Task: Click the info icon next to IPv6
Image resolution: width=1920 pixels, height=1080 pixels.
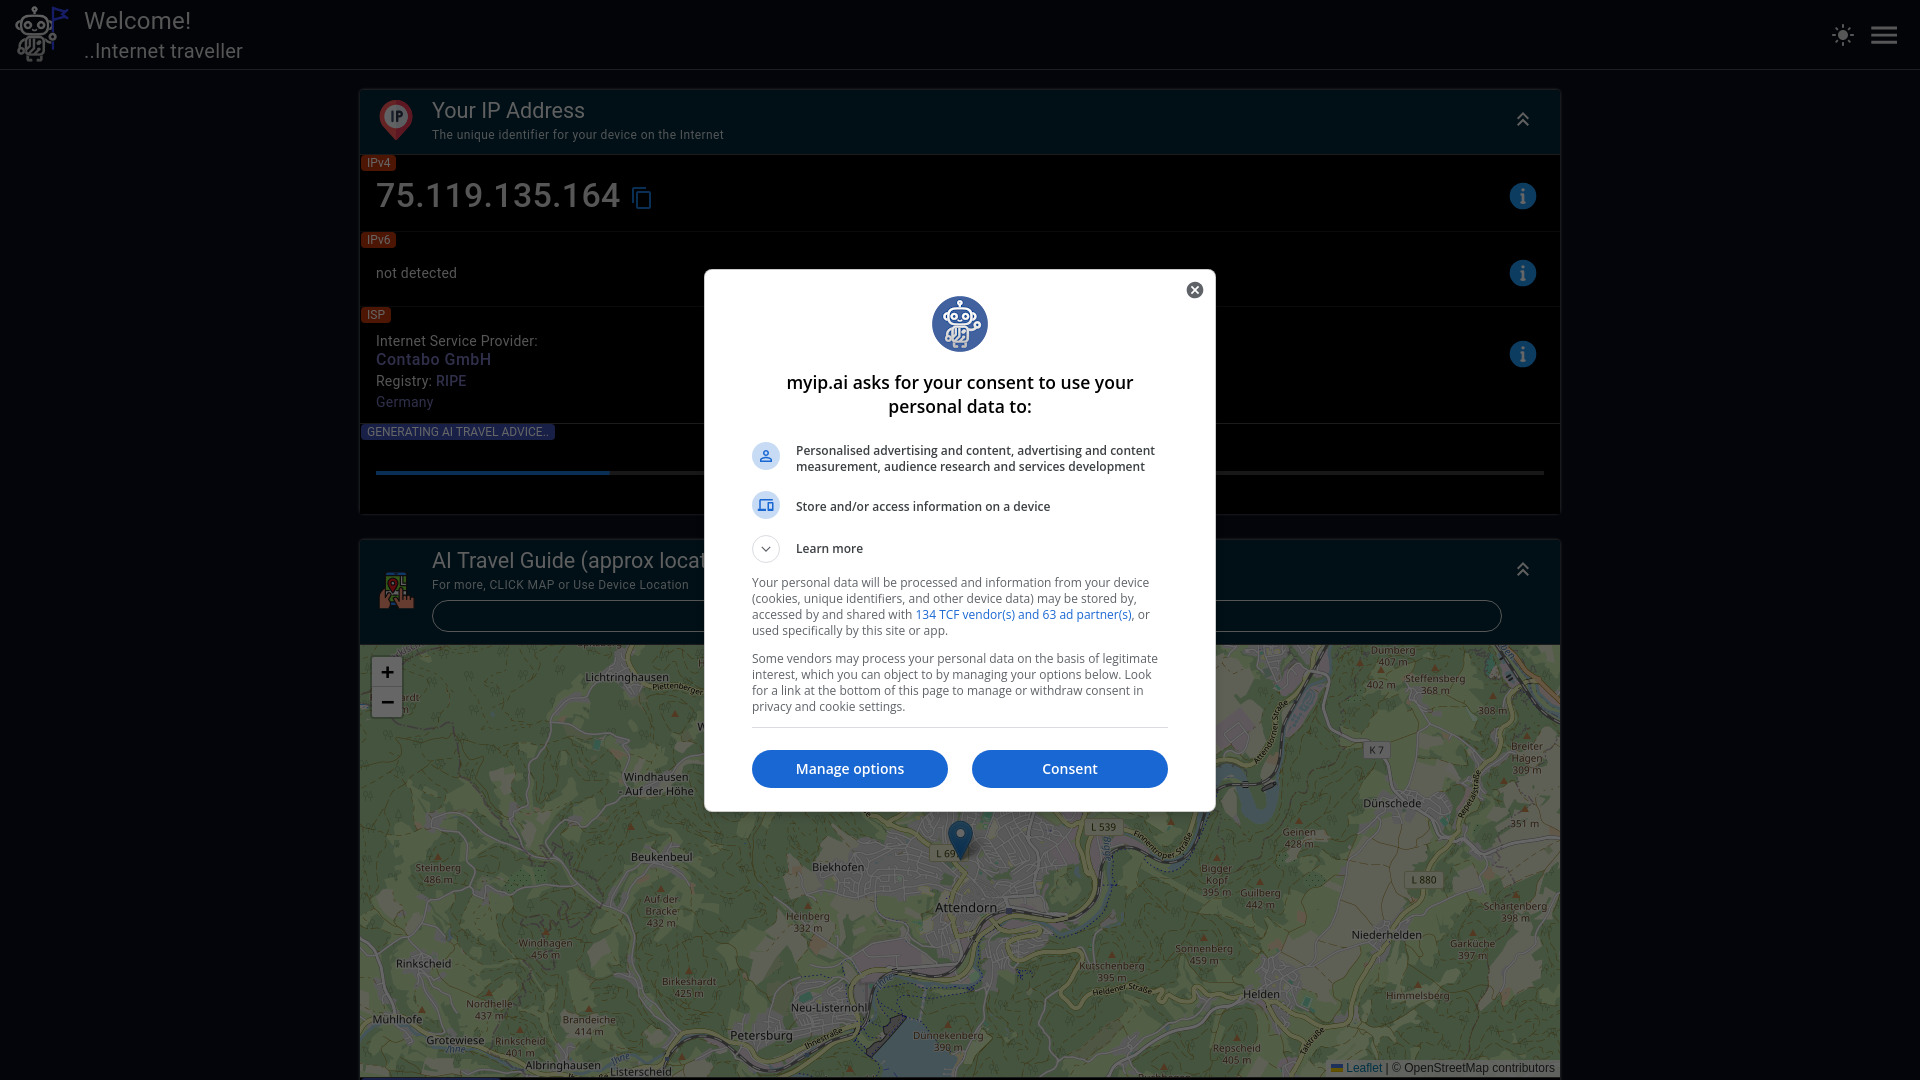Action: point(1522,273)
